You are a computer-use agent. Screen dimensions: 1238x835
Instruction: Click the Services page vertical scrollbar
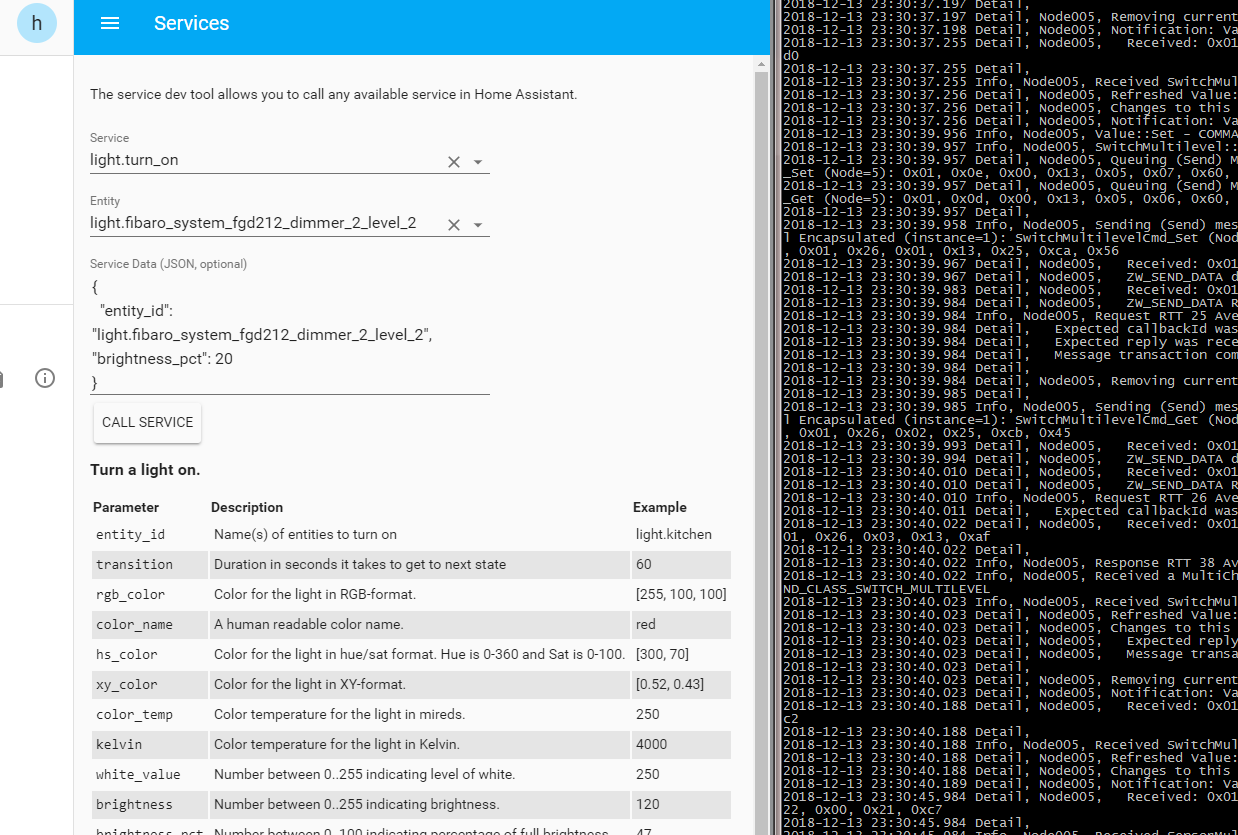[x=762, y=400]
